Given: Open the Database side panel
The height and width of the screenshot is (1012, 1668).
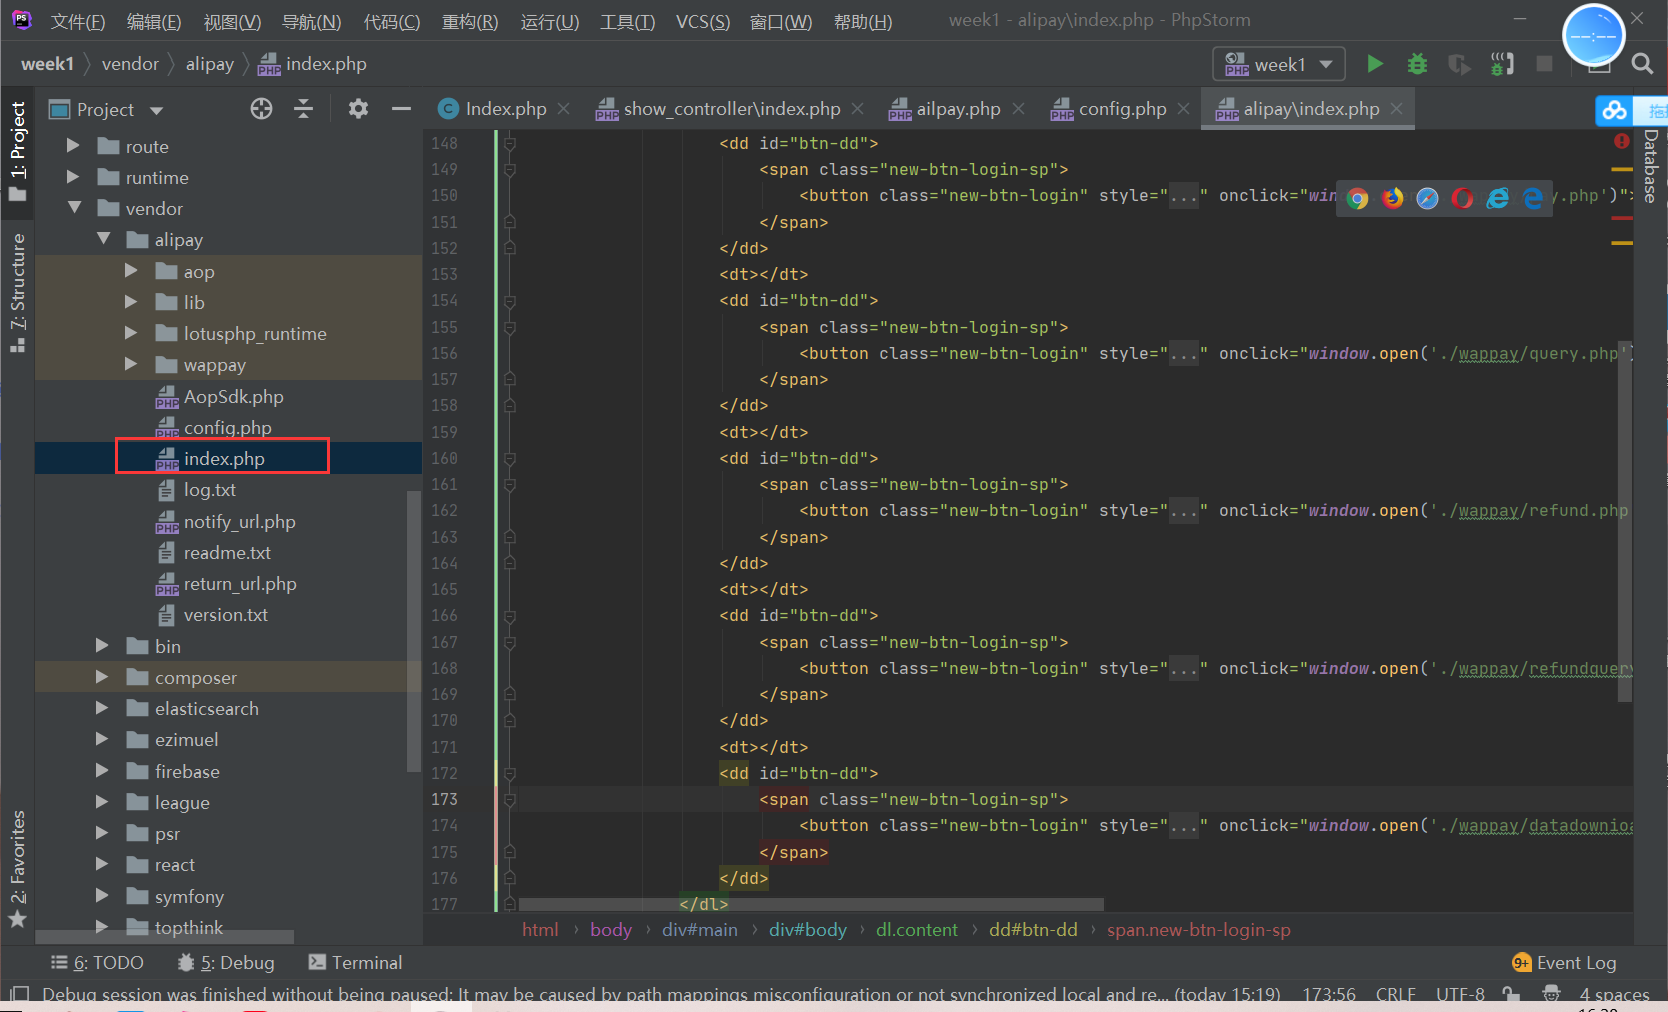Looking at the screenshot, I should pyautogui.click(x=1650, y=166).
